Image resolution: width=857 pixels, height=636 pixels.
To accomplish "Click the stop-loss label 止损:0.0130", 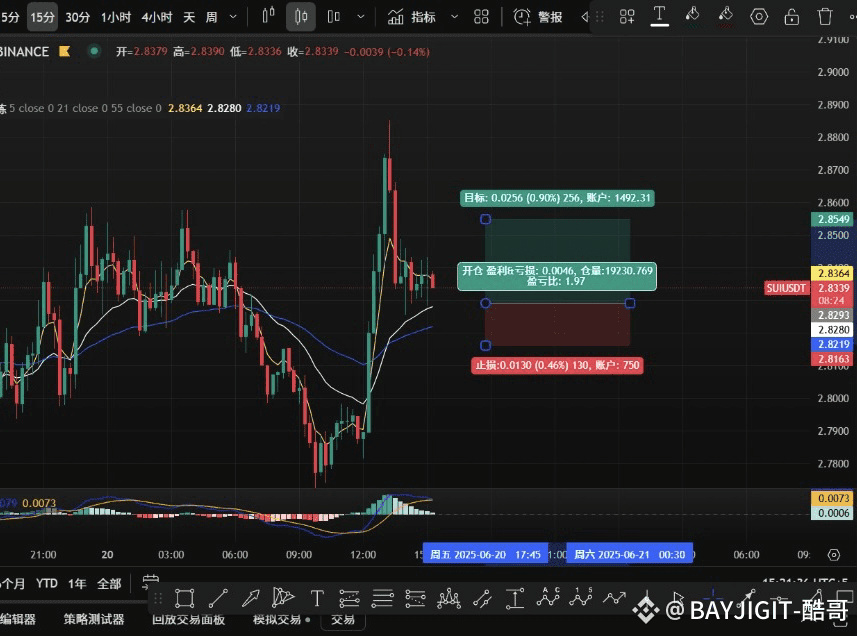I will coord(557,365).
